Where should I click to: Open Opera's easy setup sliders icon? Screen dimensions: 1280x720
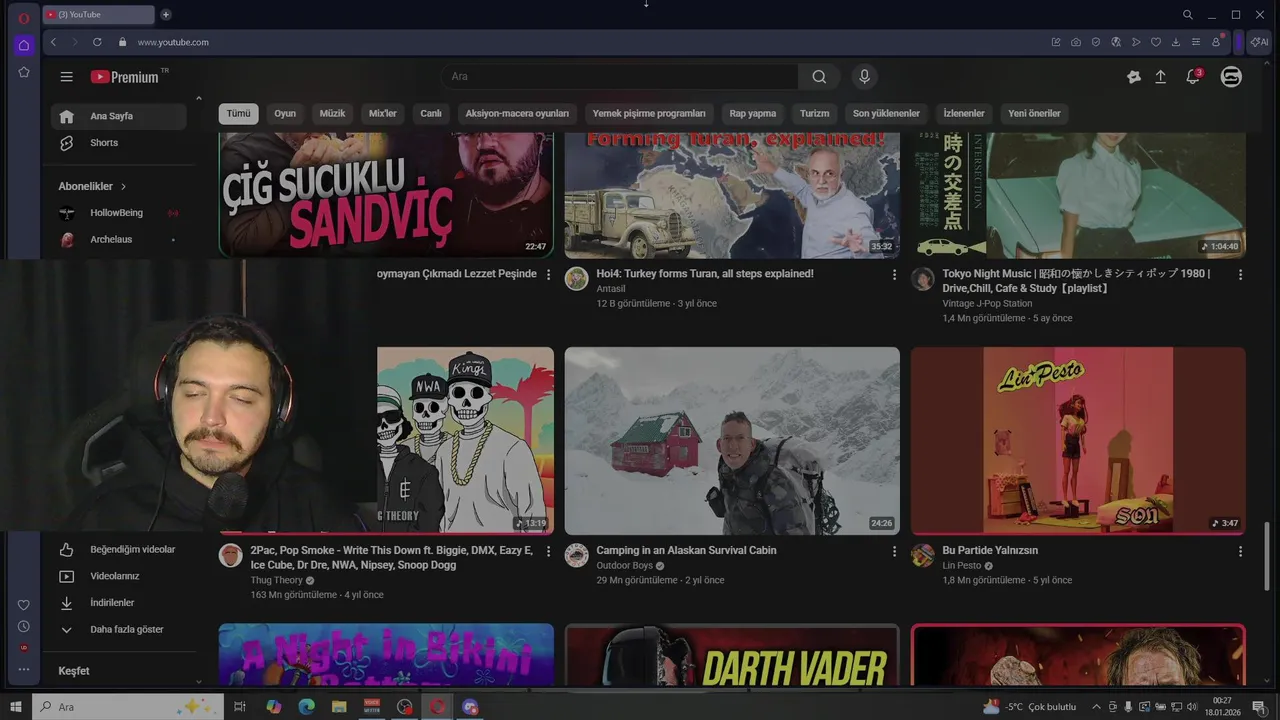(1195, 42)
